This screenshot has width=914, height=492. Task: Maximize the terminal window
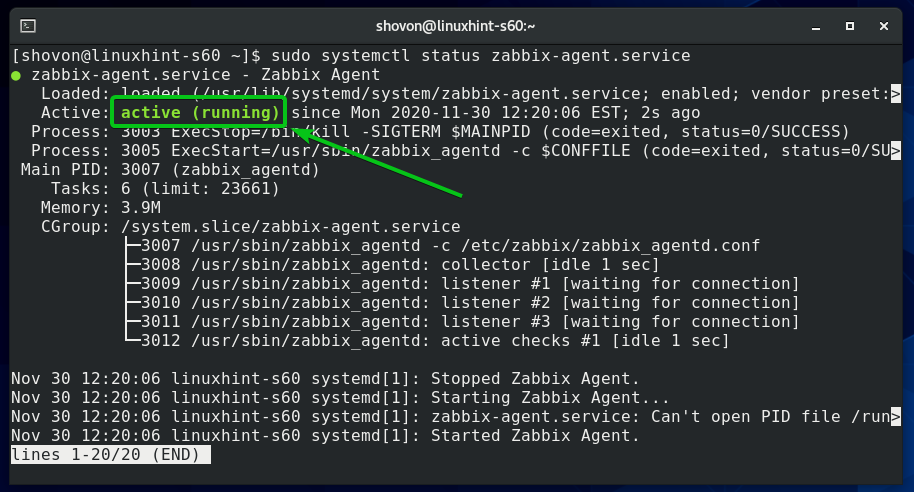coord(848,23)
